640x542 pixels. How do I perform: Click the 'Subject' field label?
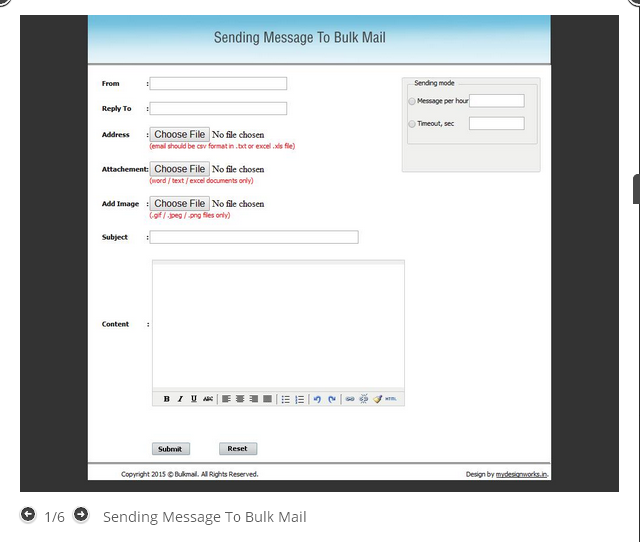tap(115, 237)
